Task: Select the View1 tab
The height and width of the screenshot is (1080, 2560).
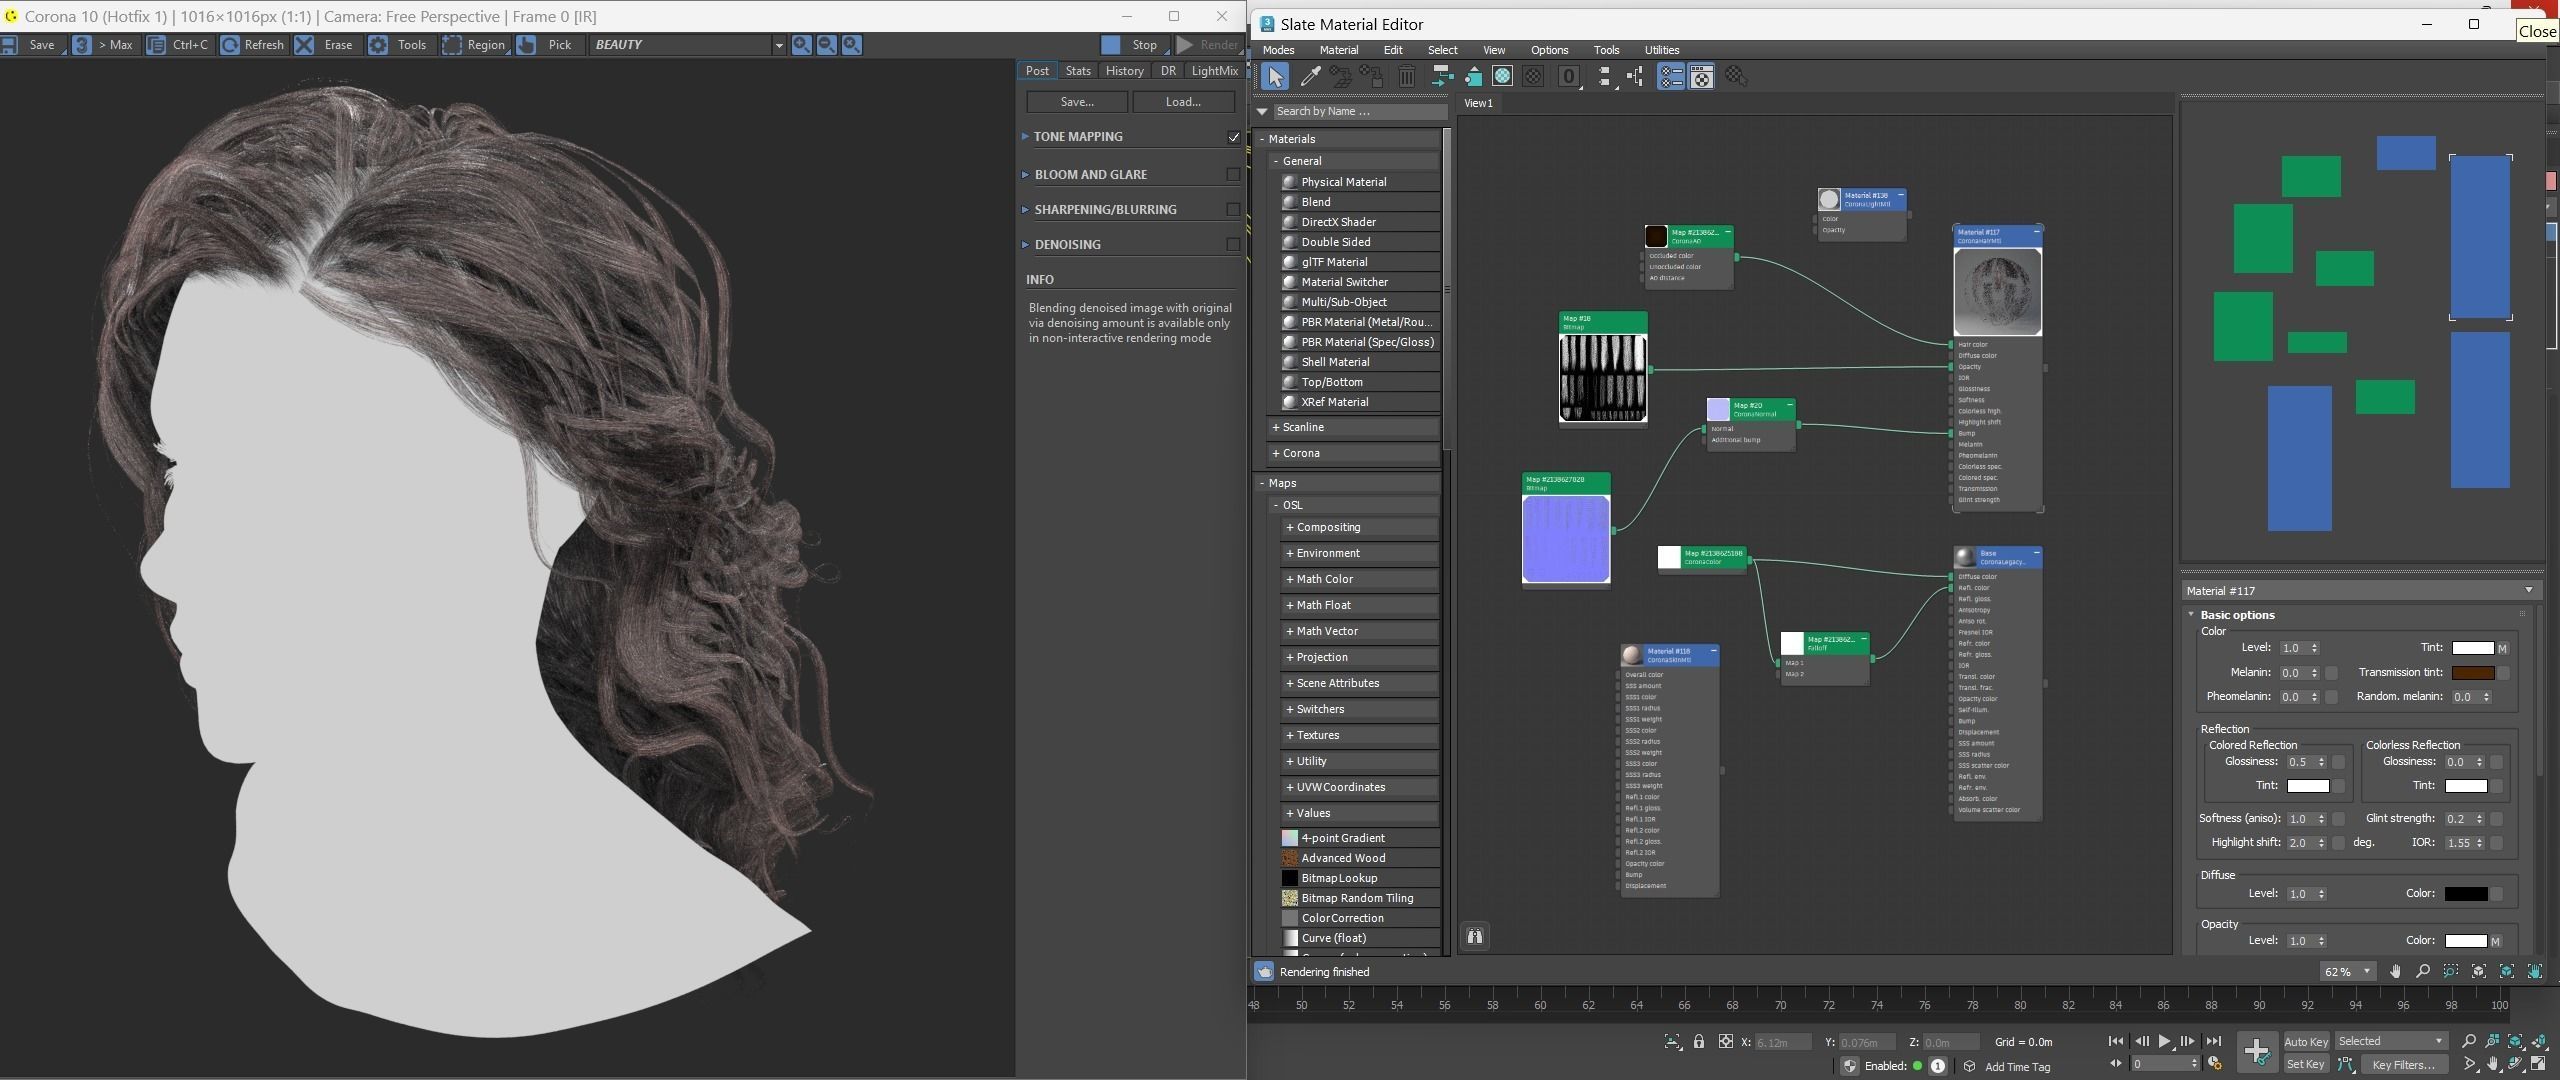Action: coord(1478,103)
